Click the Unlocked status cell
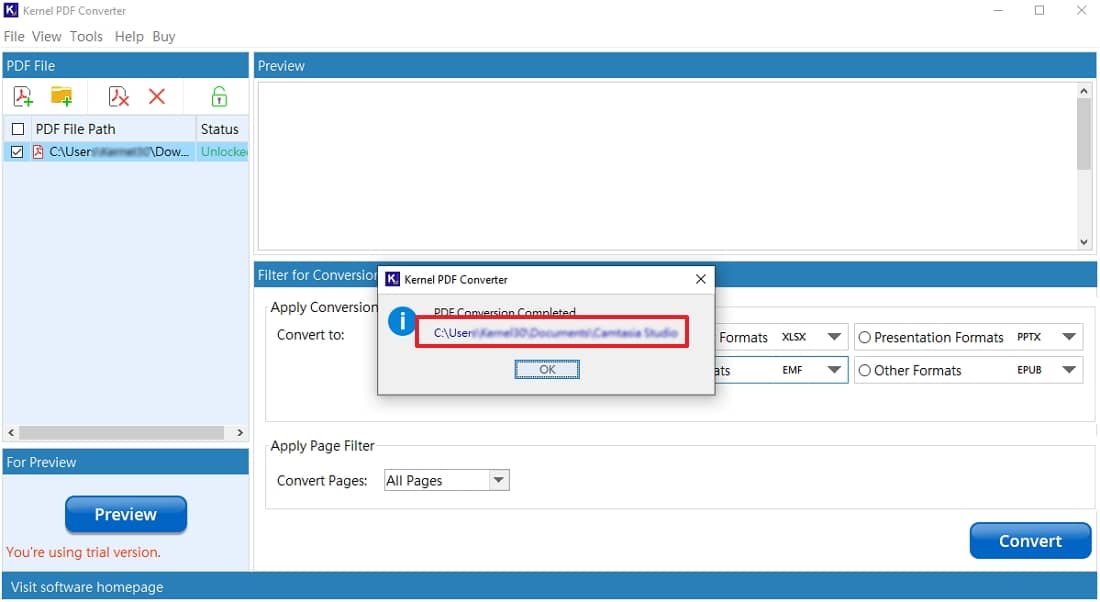Screen dimensions: 1100x602 coord(223,152)
